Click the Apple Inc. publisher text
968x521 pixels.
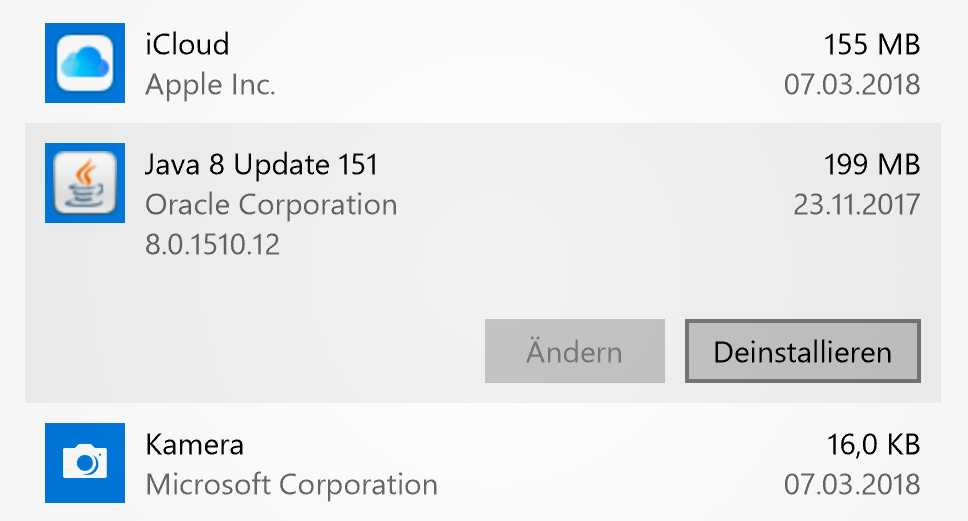coord(210,85)
